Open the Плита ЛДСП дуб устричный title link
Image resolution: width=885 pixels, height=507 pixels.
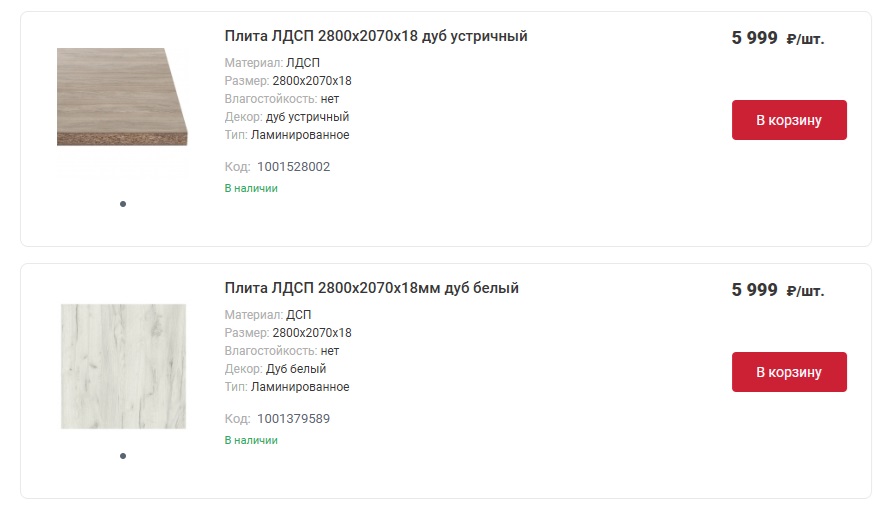coord(376,36)
